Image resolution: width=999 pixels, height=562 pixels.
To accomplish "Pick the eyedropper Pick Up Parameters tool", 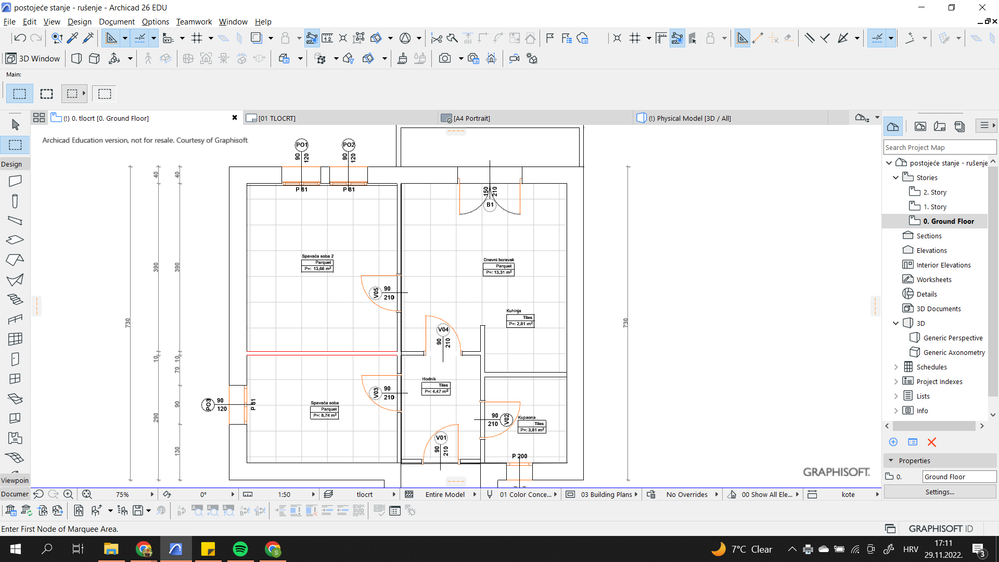I will (x=73, y=38).
